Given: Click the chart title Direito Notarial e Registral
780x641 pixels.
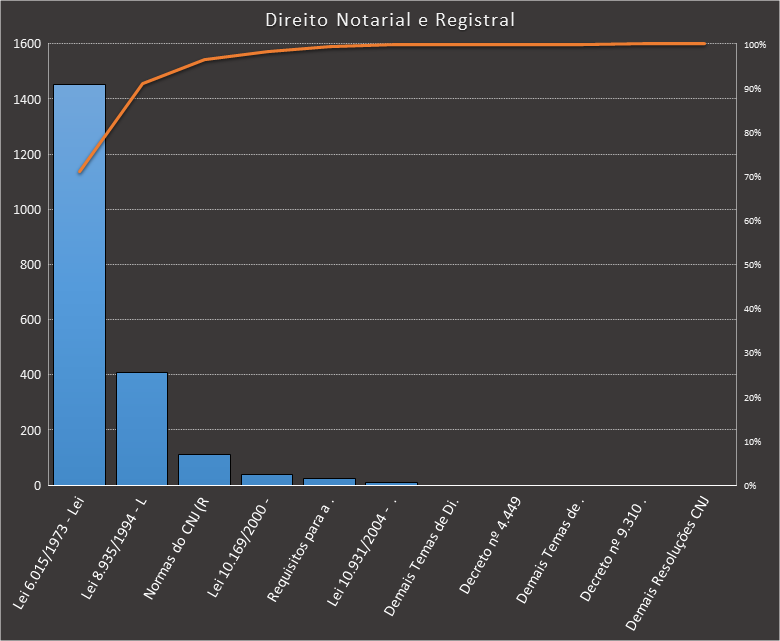Looking at the screenshot, I should coord(391,20).
